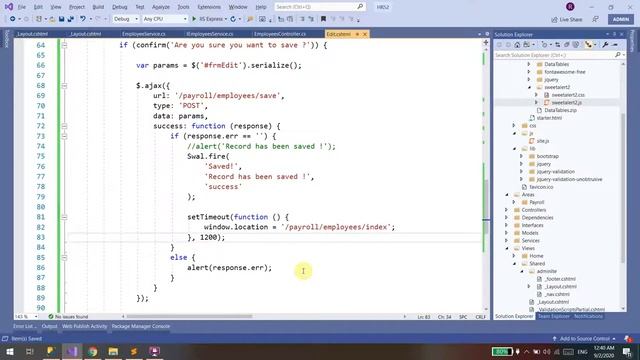
Task: Click the ADMIN button
Action: pyautogui.click(x=621, y=19)
